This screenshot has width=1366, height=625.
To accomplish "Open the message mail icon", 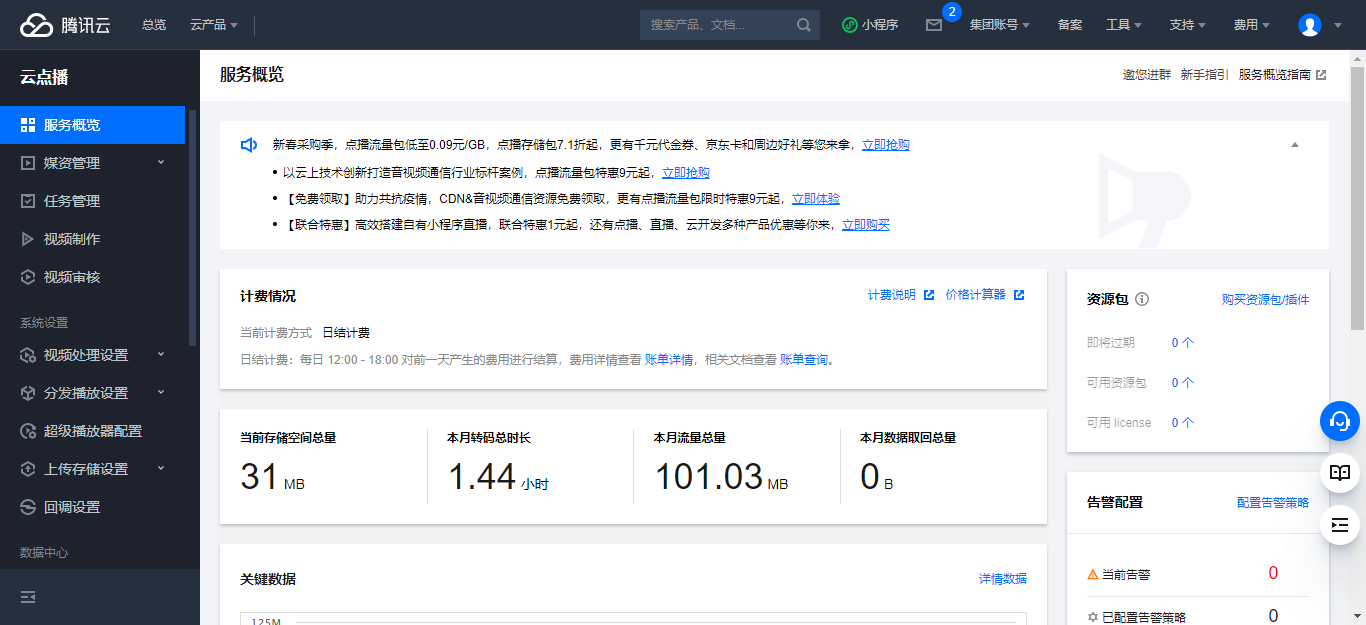I will pyautogui.click(x=934, y=25).
